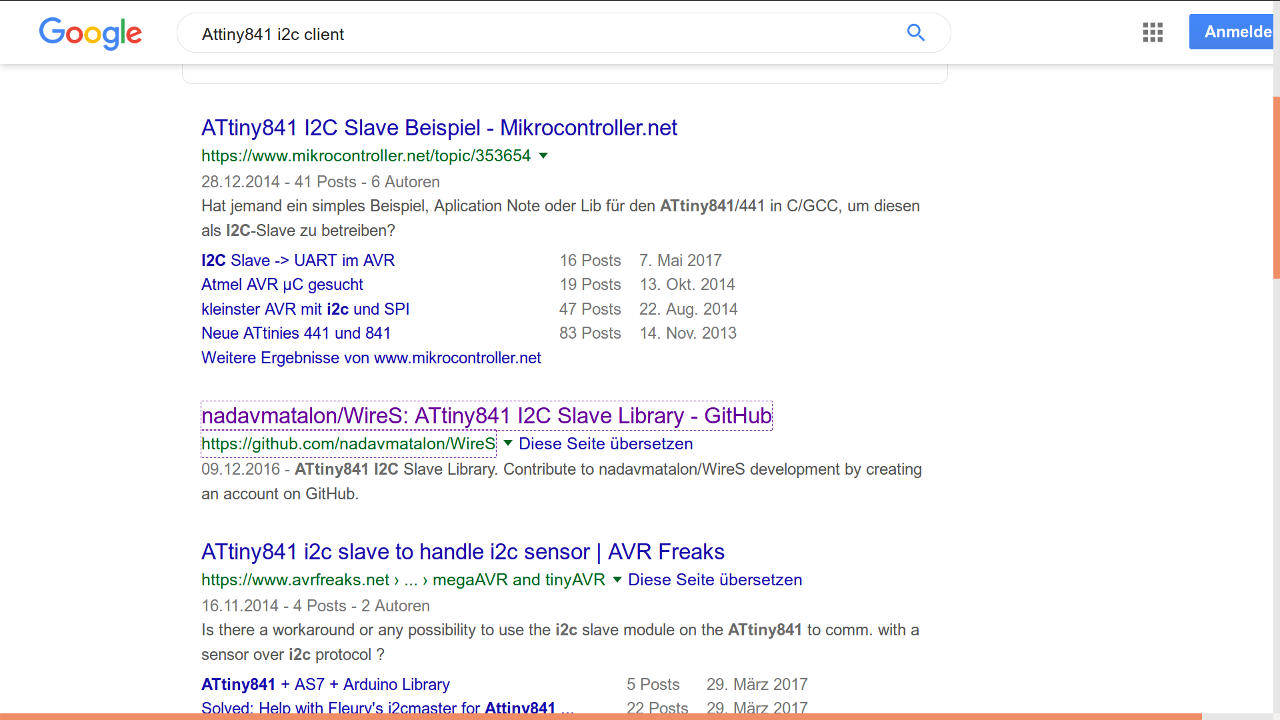Click the '47 Posts' entry
This screenshot has height=720, width=1280.
coord(590,309)
